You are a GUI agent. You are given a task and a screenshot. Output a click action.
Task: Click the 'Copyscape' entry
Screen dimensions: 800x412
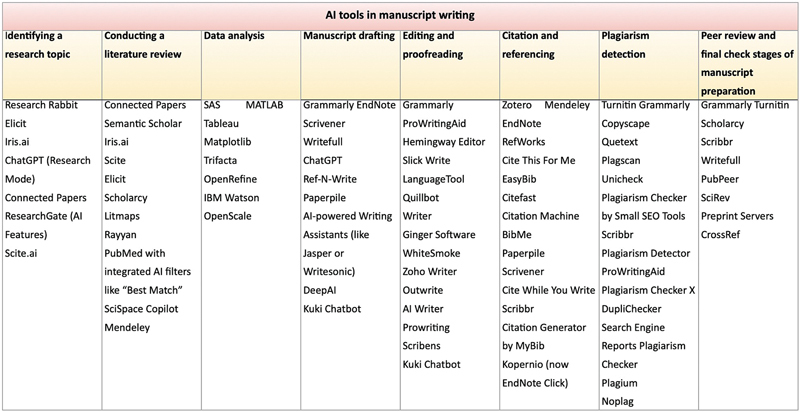point(628,123)
